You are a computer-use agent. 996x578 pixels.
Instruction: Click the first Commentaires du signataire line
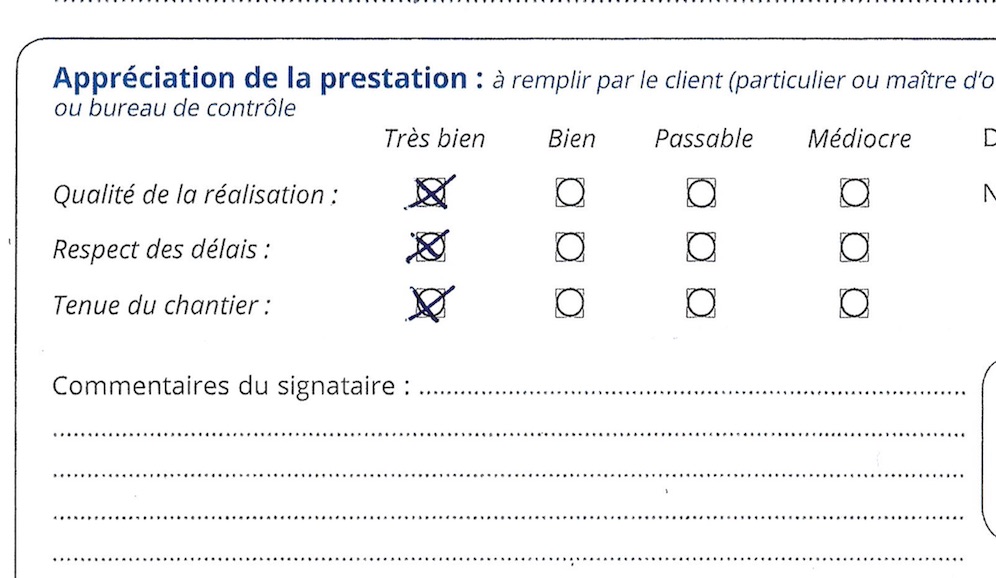[x=692, y=387]
